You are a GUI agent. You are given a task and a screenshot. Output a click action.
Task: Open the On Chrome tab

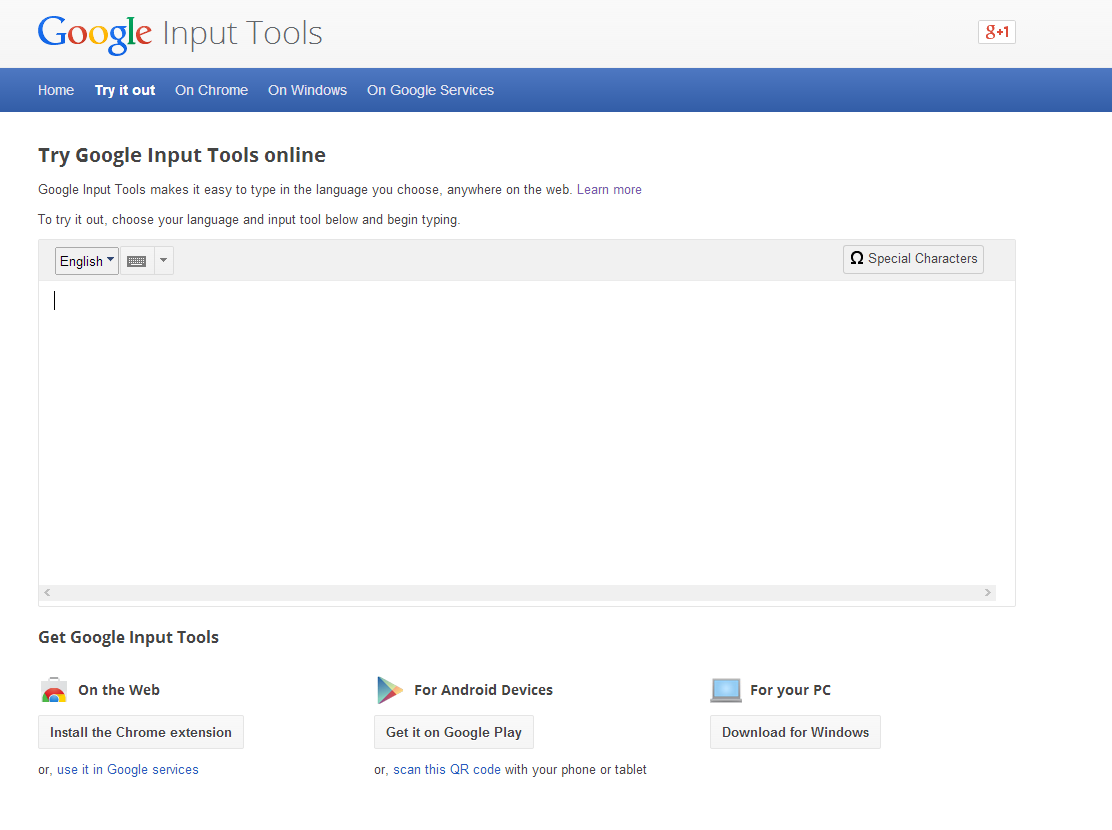point(211,90)
